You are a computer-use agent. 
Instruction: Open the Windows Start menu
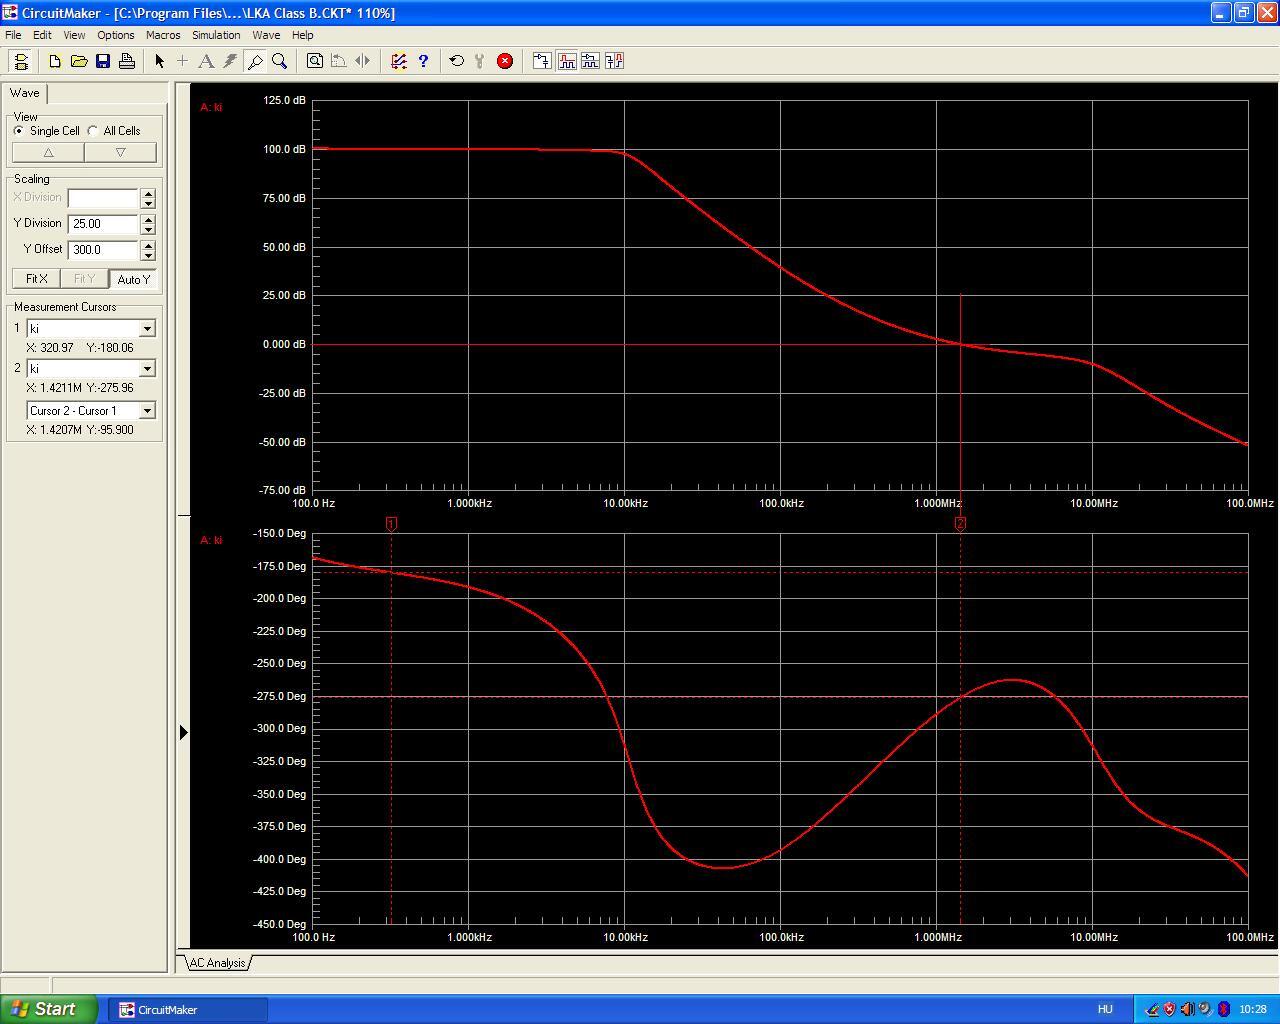49,1009
